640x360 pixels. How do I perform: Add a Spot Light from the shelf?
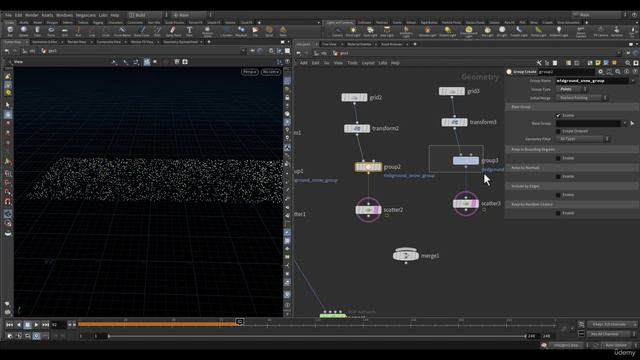pos(370,31)
